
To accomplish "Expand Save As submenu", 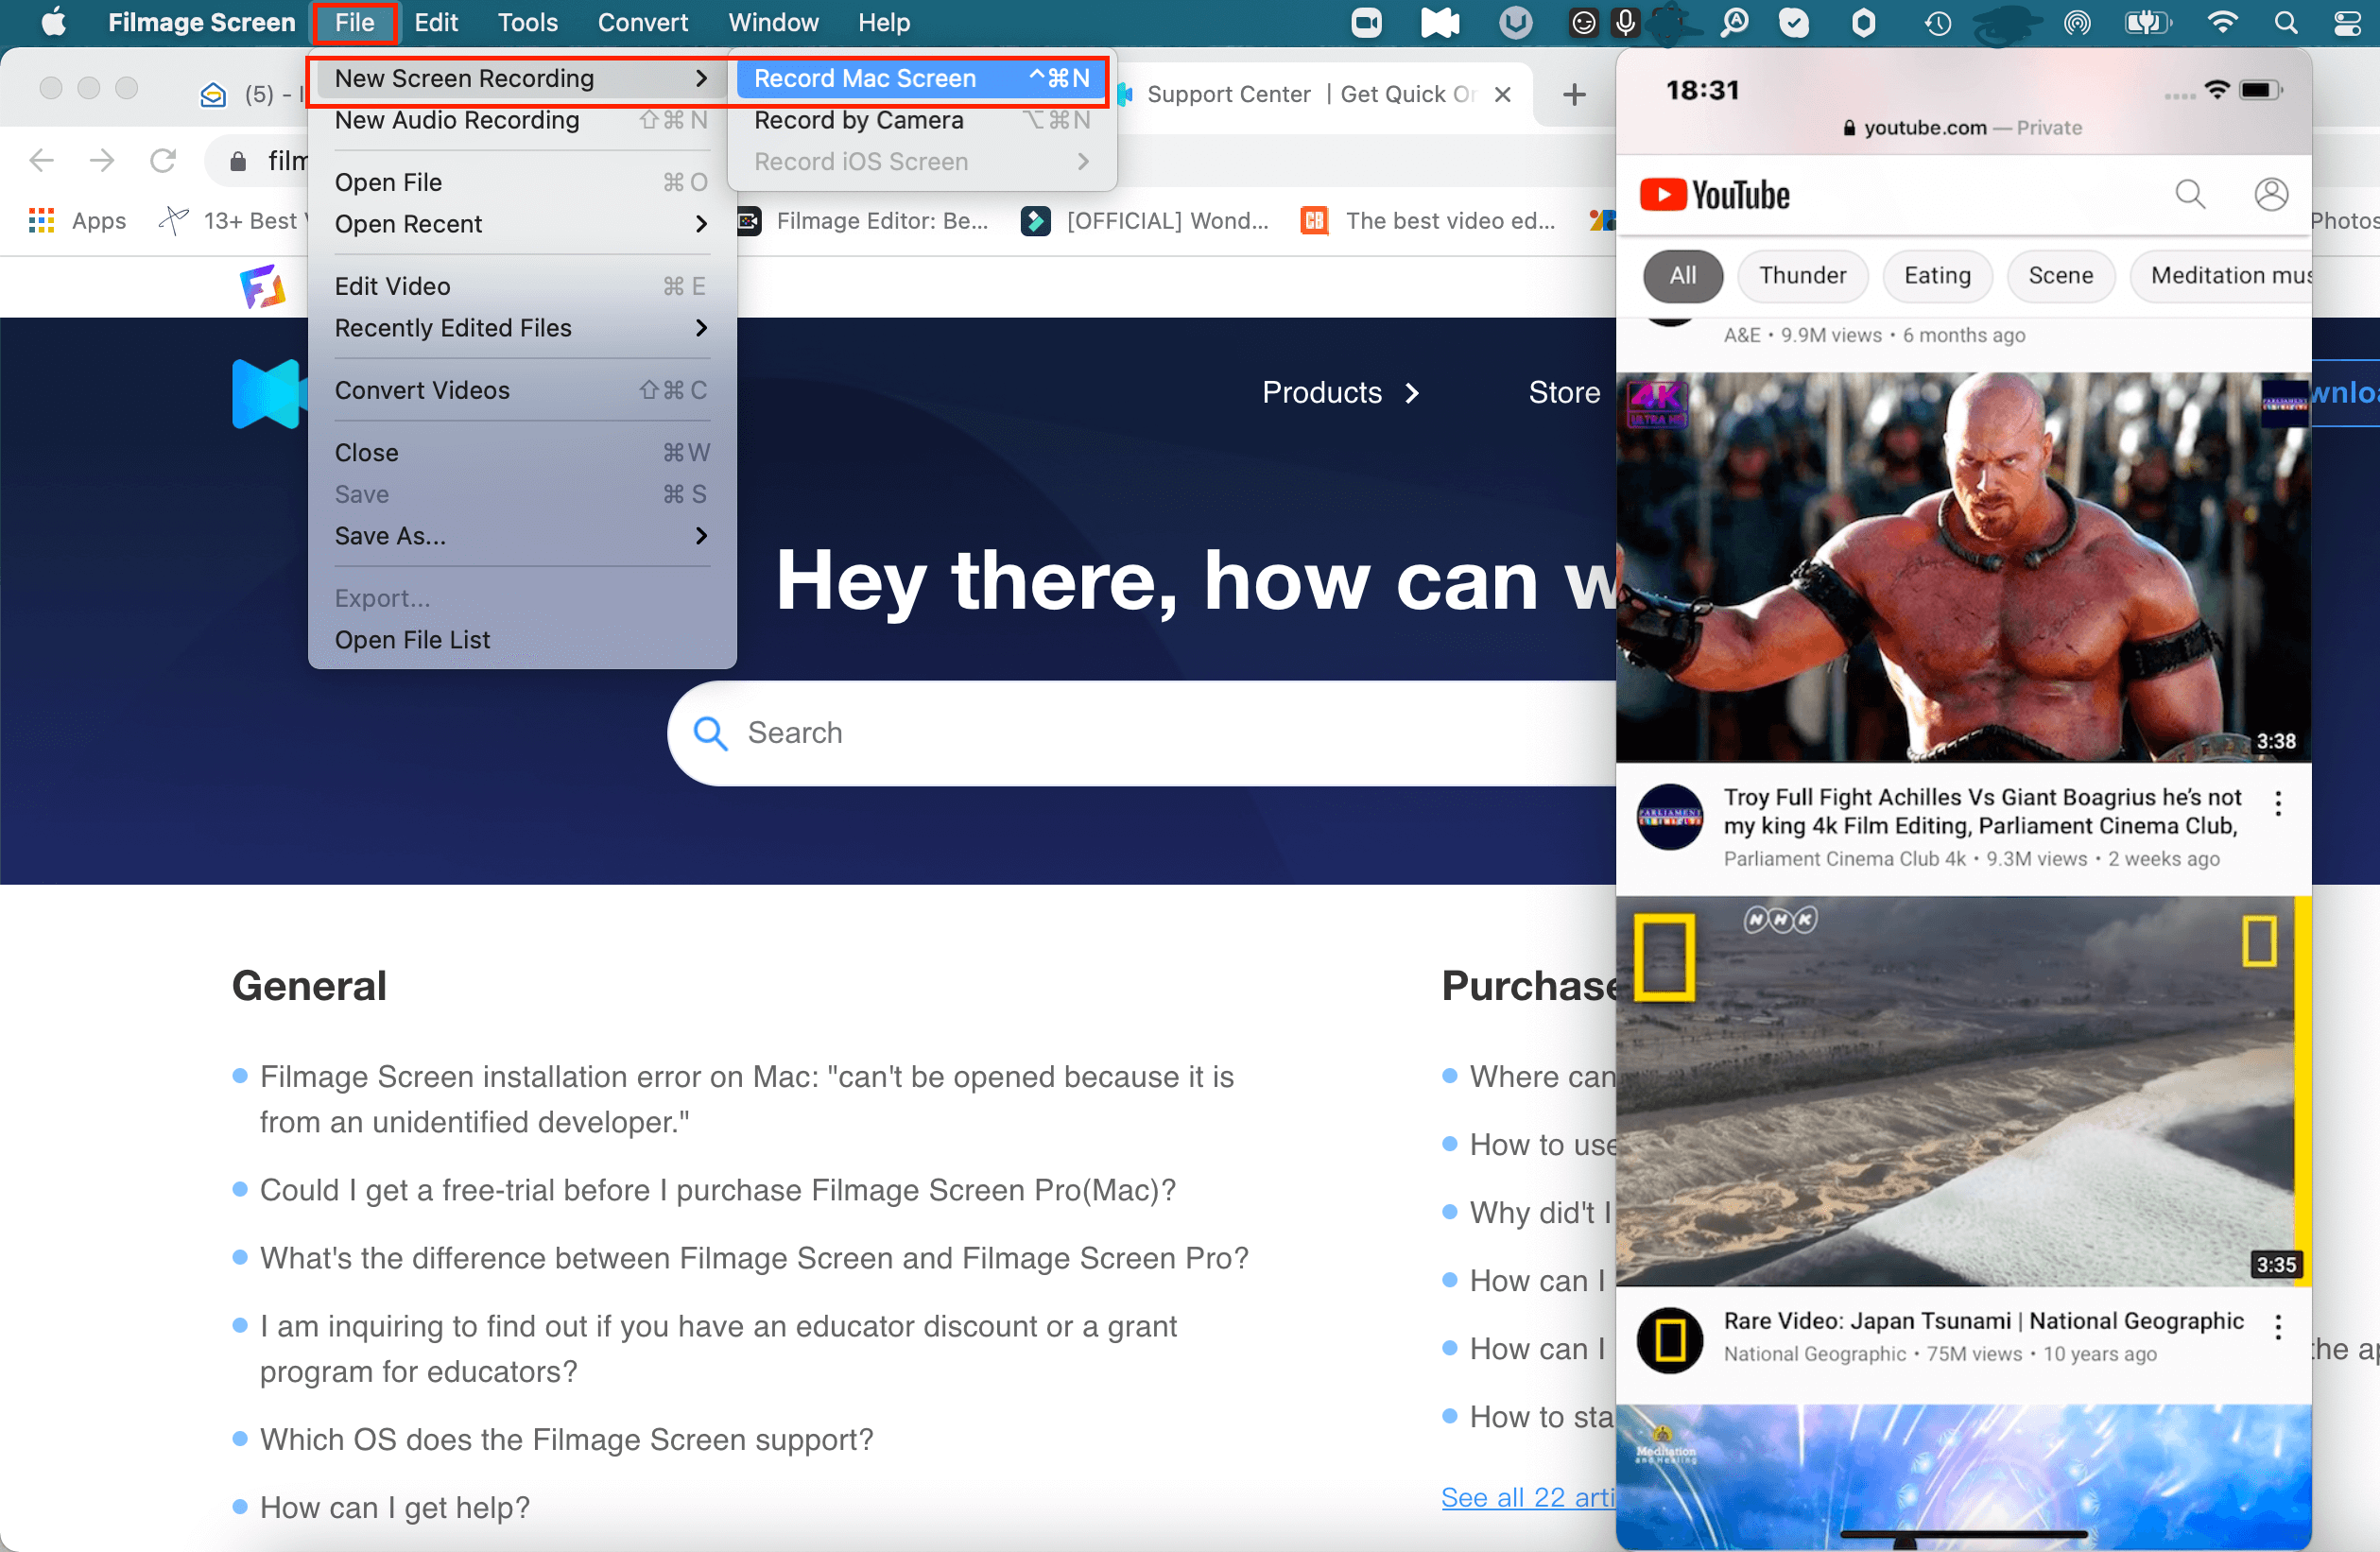I will 520,536.
